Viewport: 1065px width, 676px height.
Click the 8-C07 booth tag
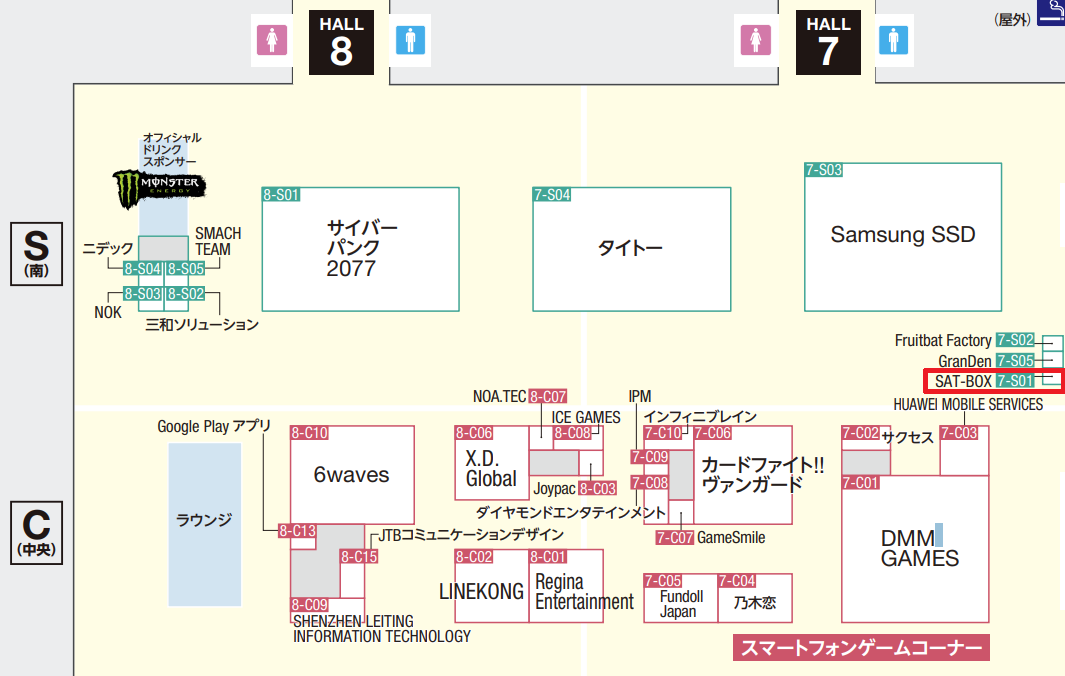pos(548,397)
